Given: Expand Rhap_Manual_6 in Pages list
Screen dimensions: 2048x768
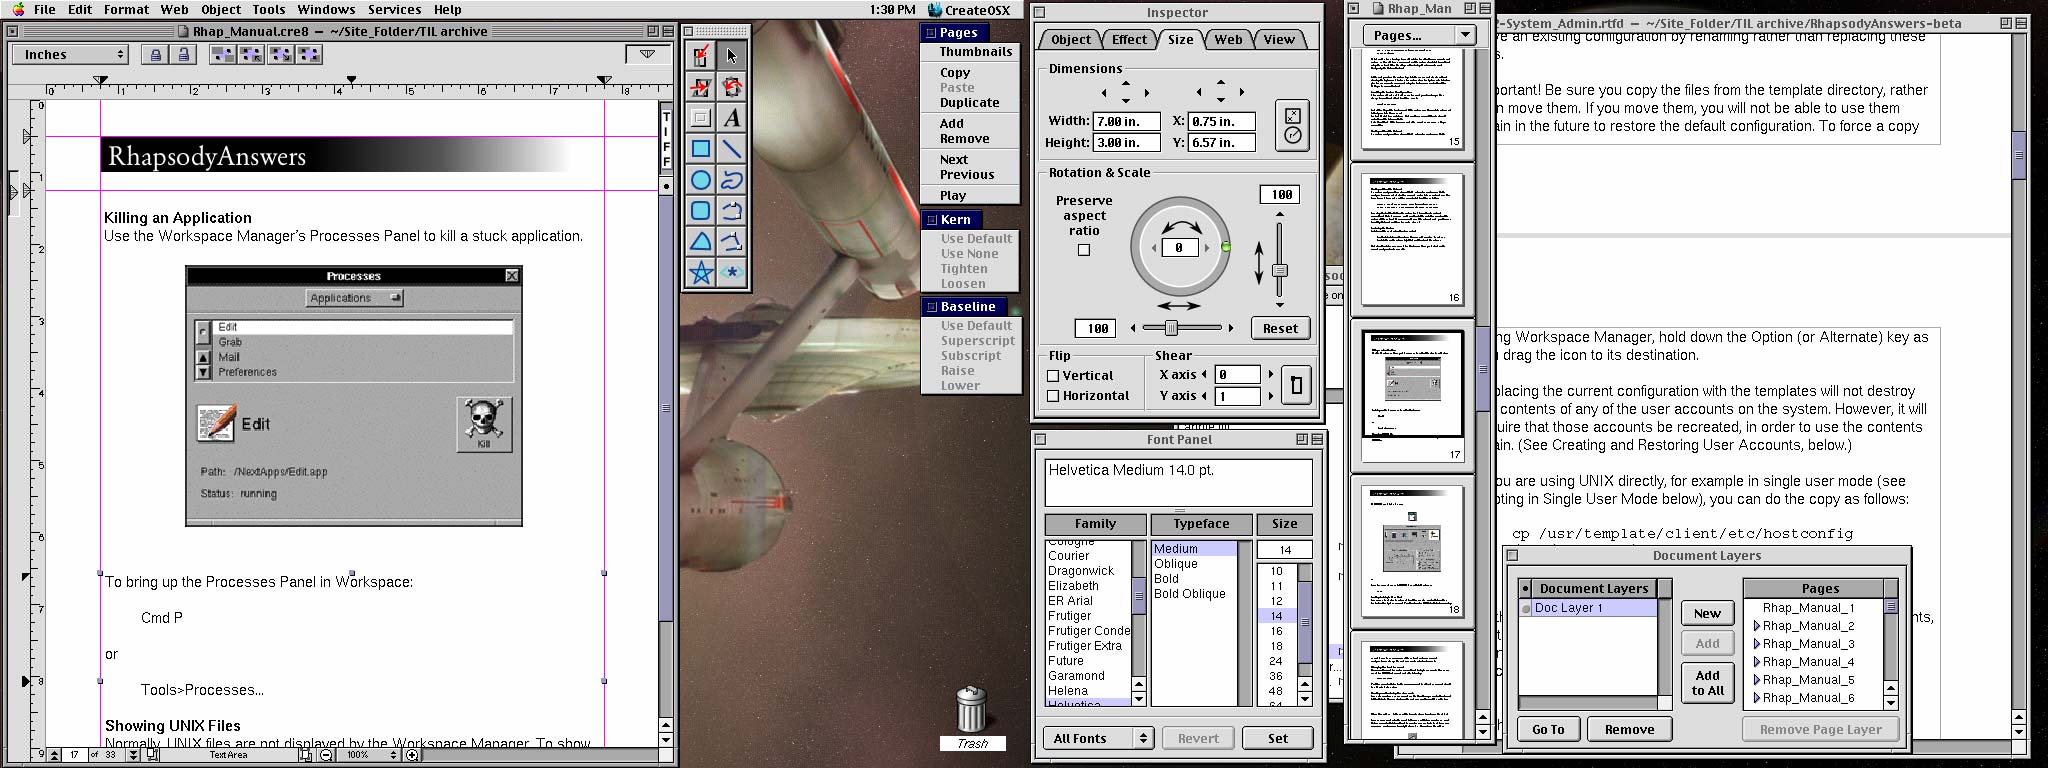Looking at the screenshot, I should coord(1757,698).
